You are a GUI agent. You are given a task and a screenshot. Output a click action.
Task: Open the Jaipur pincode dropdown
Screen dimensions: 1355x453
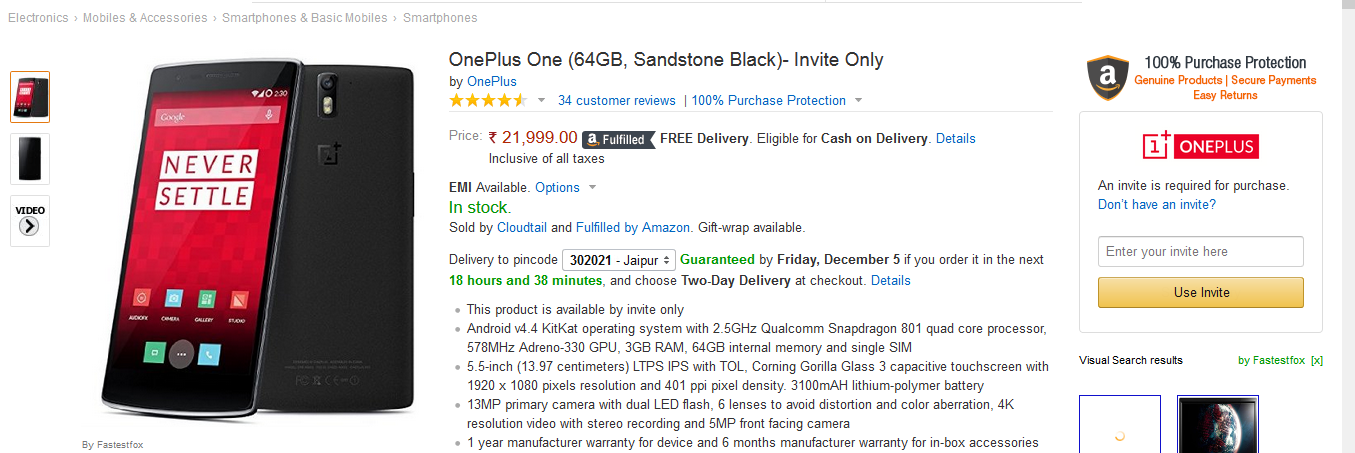[619, 259]
